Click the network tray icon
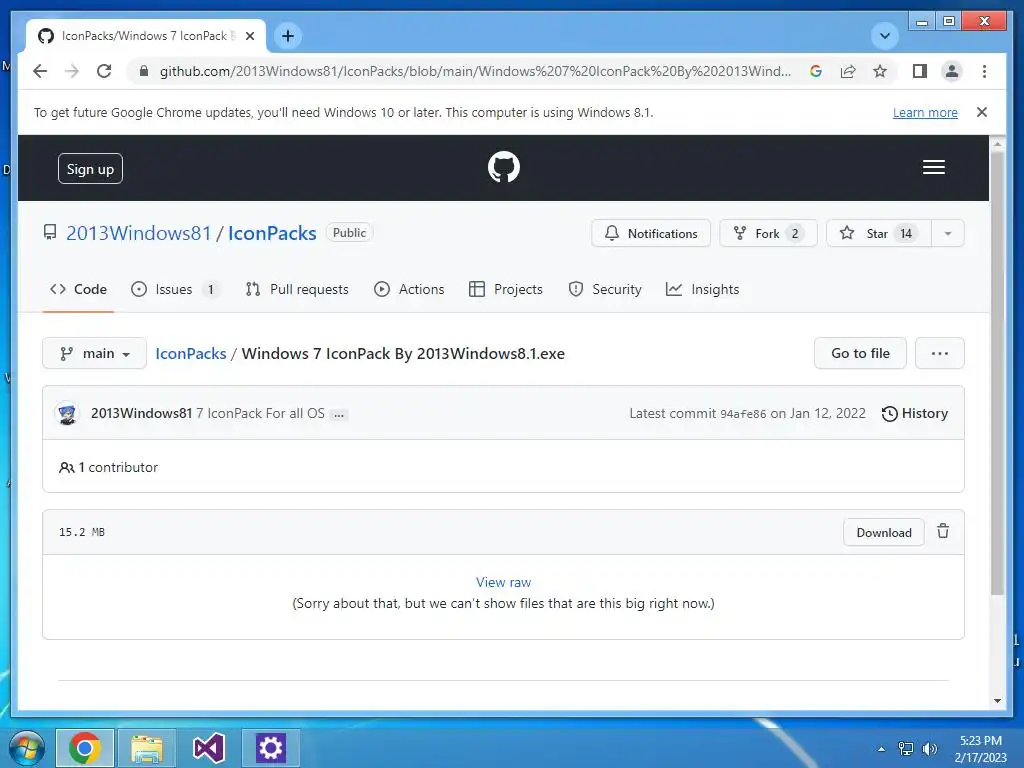This screenshot has height=768, width=1024. click(x=906, y=749)
